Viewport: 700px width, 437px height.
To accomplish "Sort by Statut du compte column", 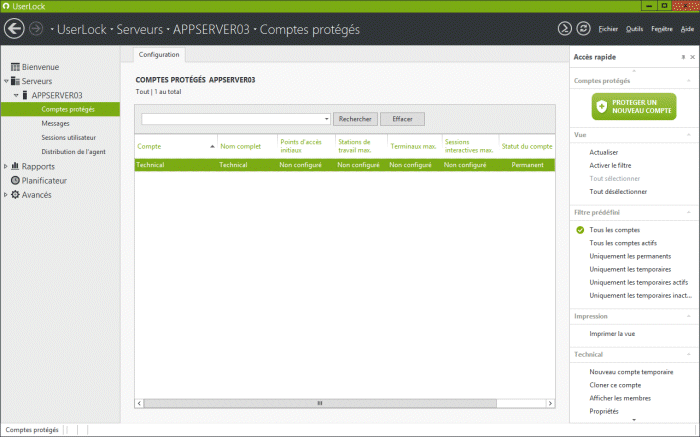I will click(x=527, y=146).
